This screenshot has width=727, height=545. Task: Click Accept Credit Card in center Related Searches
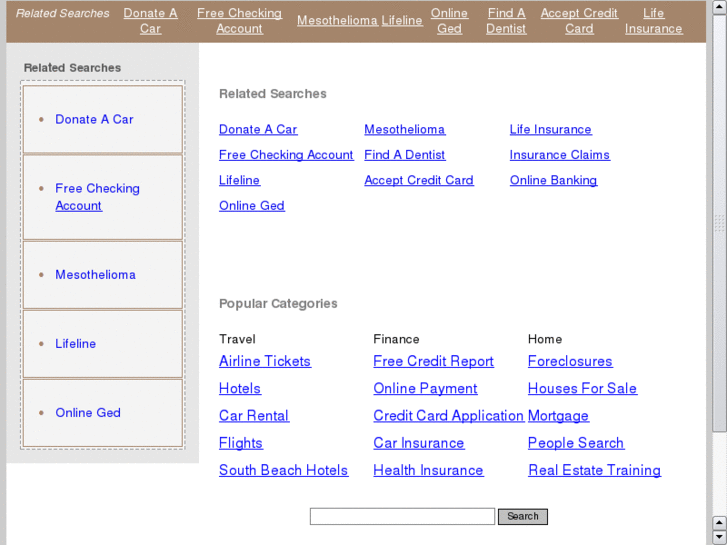point(419,180)
